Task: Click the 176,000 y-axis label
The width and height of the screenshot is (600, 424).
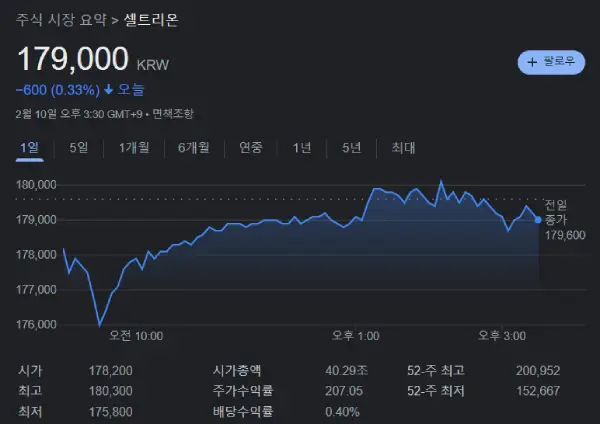Action: click(x=36, y=325)
